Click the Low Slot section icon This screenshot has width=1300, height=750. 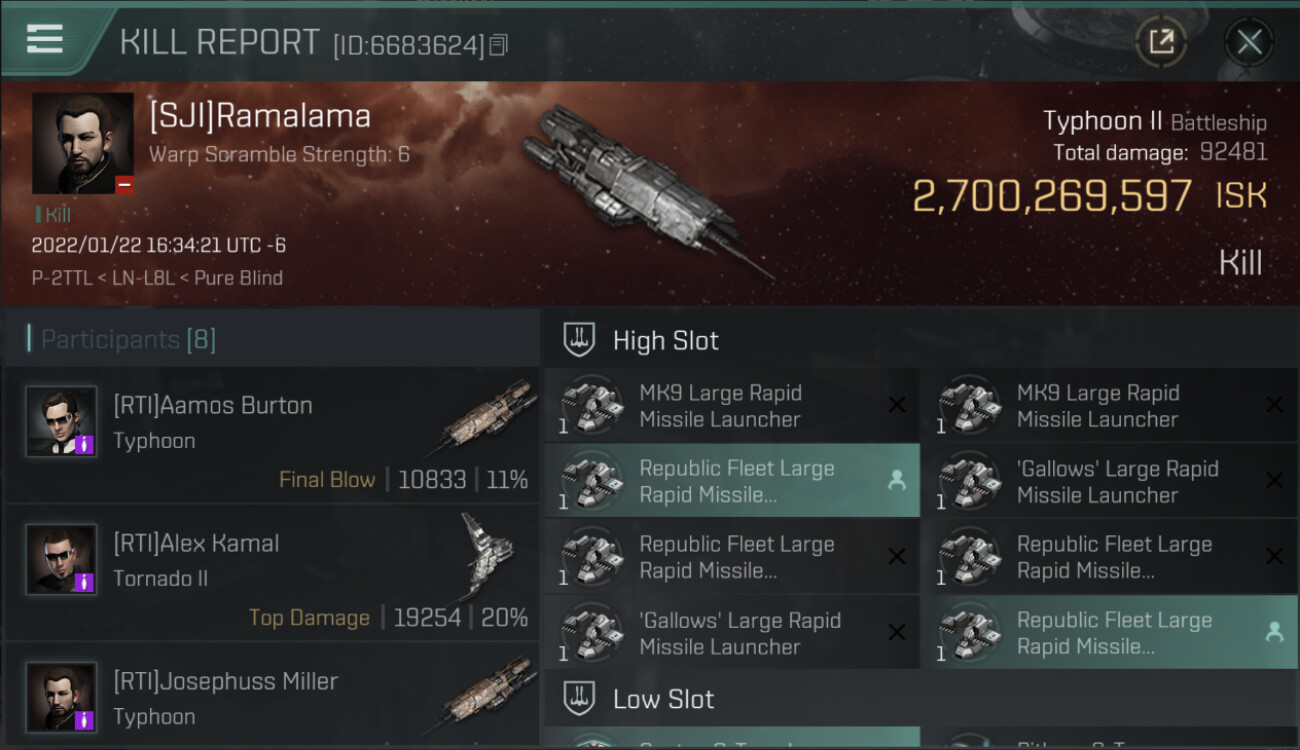pyautogui.click(x=580, y=699)
